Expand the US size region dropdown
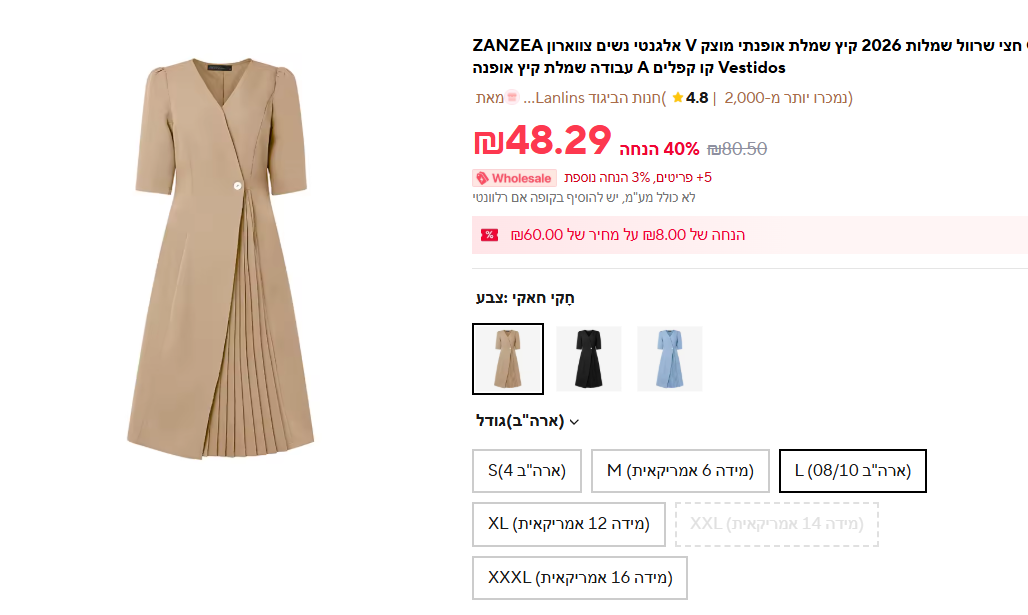1028x615 pixels. pyautogui.click(x=574, y=421)
